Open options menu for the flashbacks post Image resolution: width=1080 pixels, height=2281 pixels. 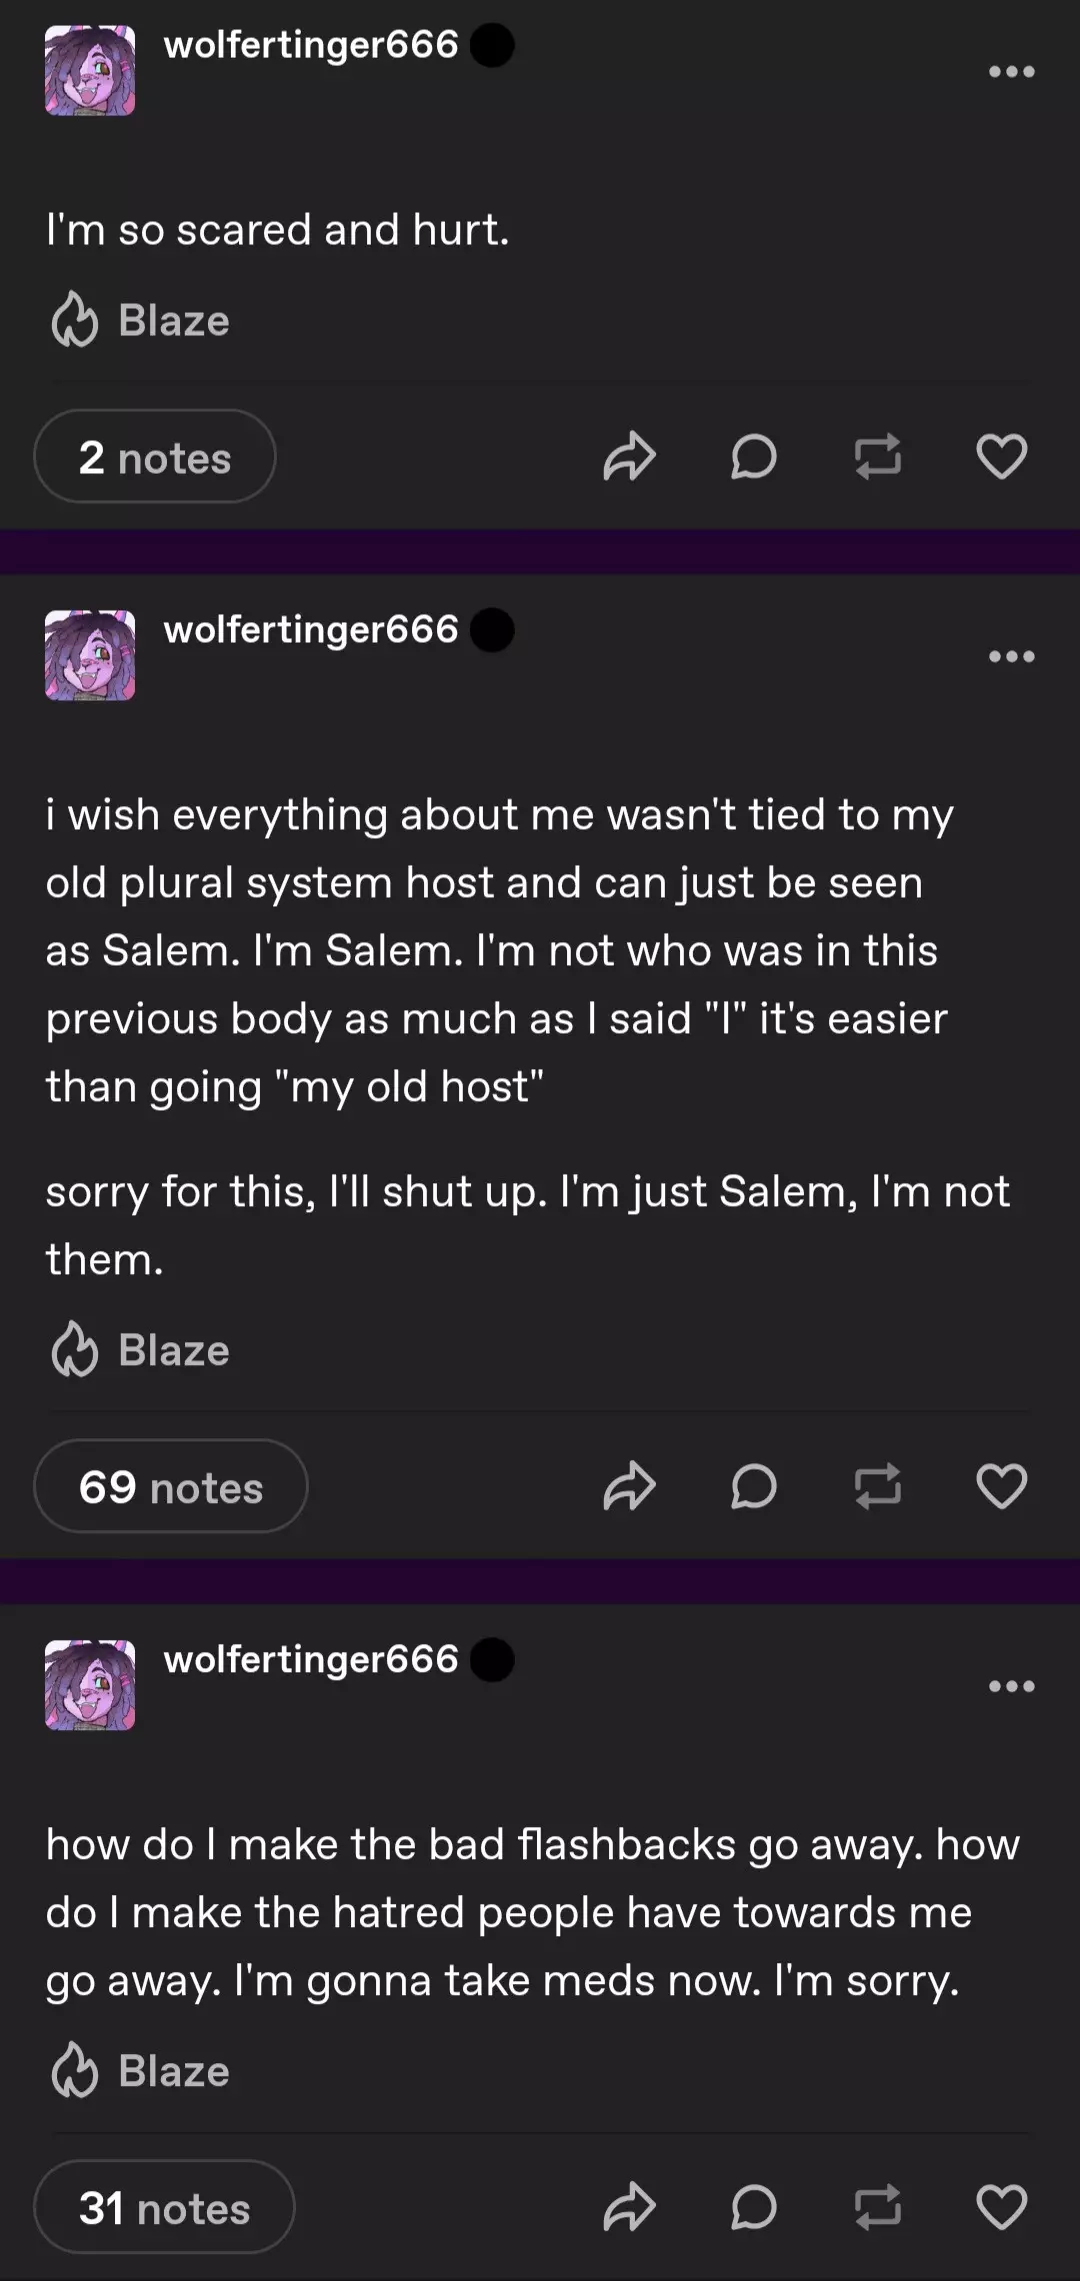pos(1011,1686)
